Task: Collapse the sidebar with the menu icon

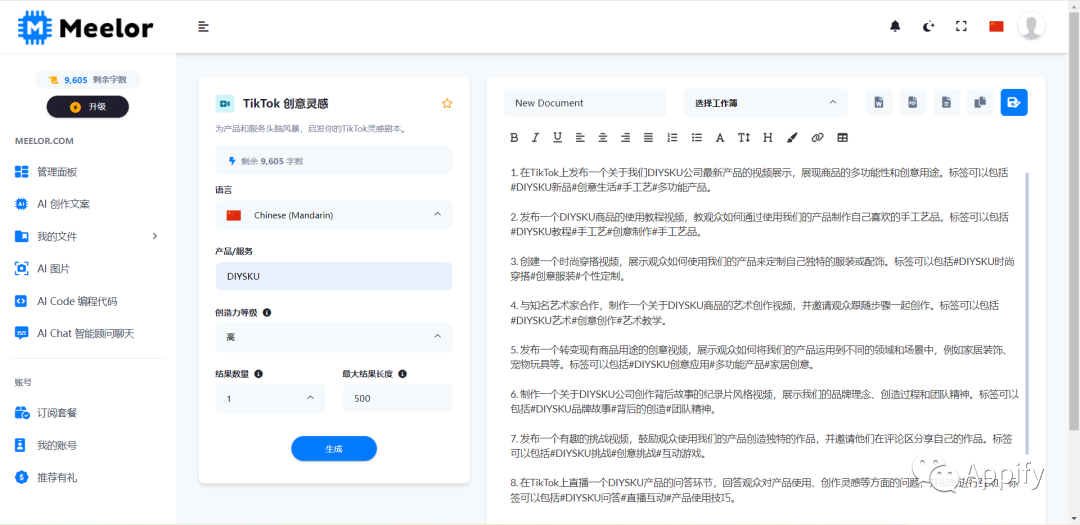Action: coord(203,27)
